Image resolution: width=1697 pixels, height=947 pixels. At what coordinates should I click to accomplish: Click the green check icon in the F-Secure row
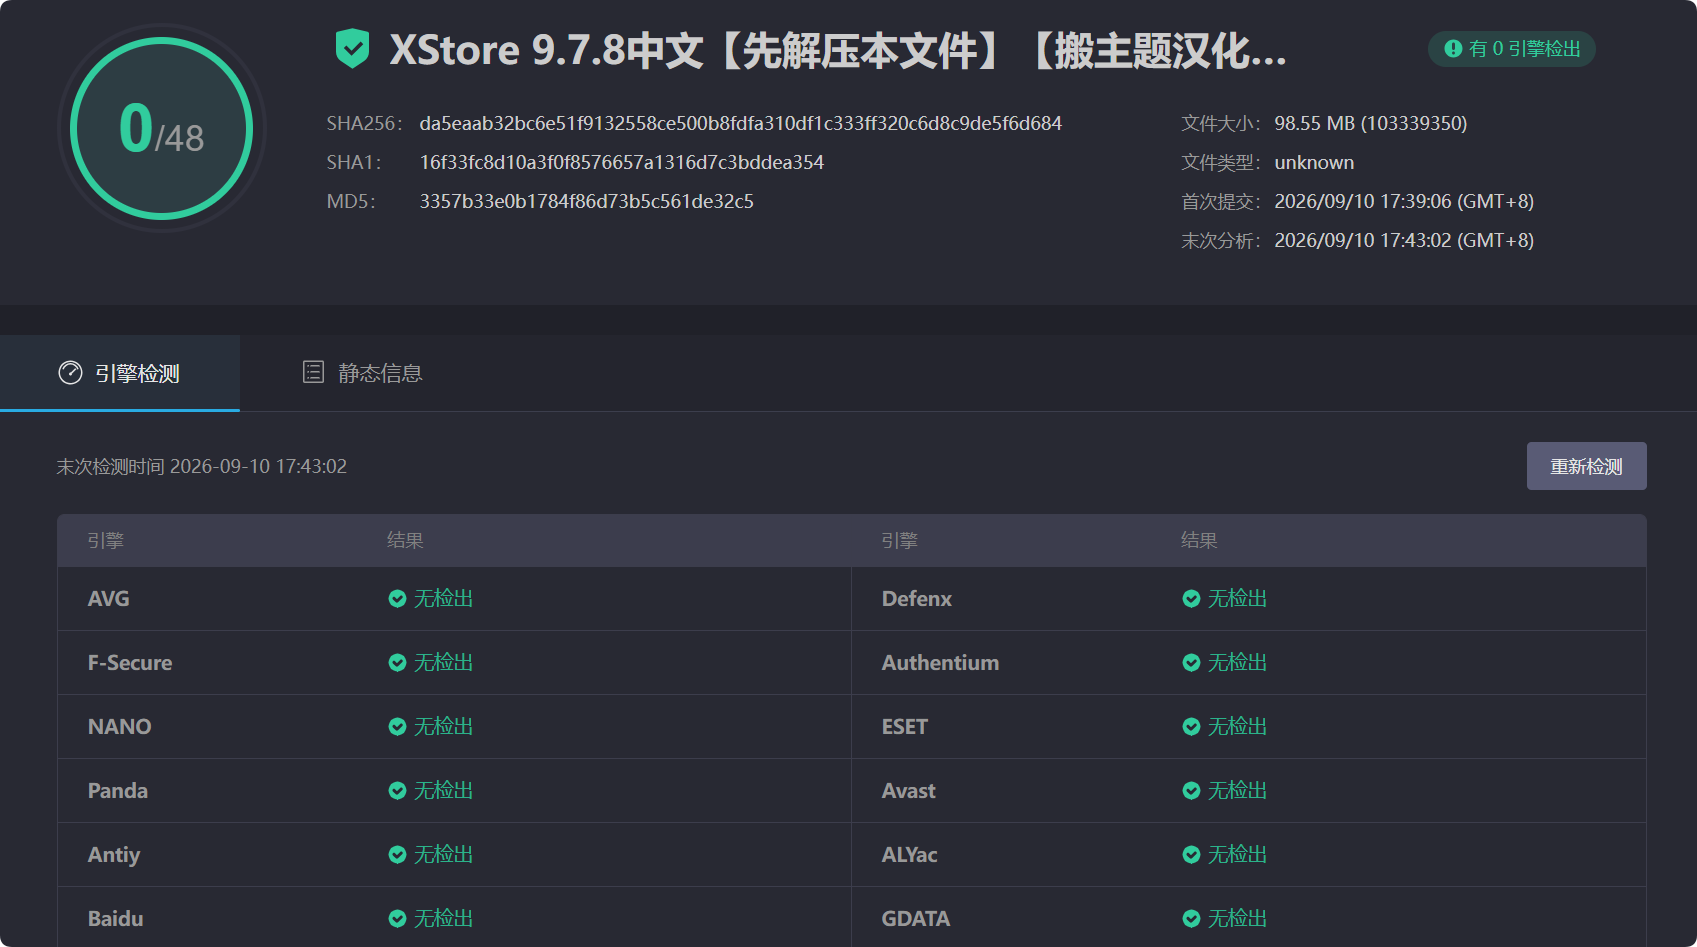pyautogui.click(x=397, y=663)
